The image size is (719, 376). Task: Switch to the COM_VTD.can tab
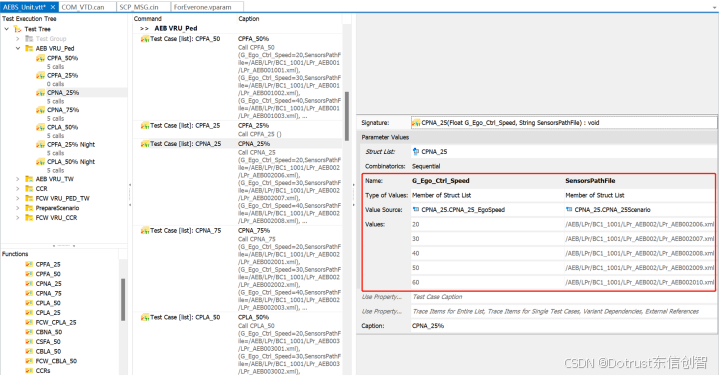[83, 7]
